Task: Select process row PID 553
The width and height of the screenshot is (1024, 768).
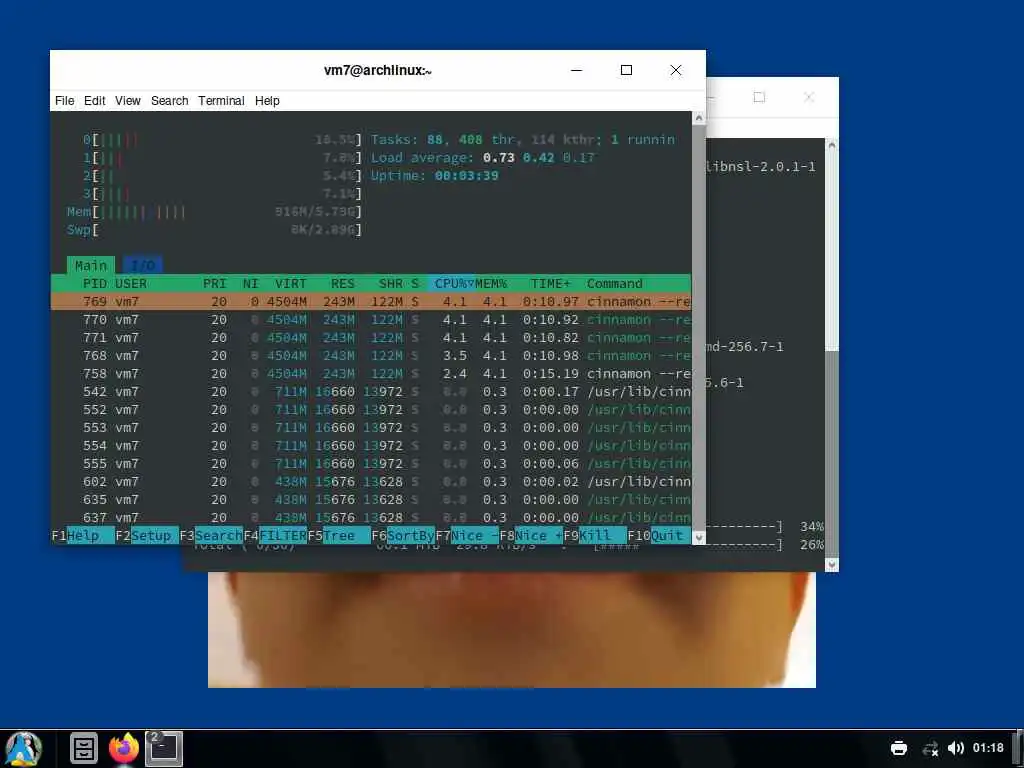Action: click(370, 428)
